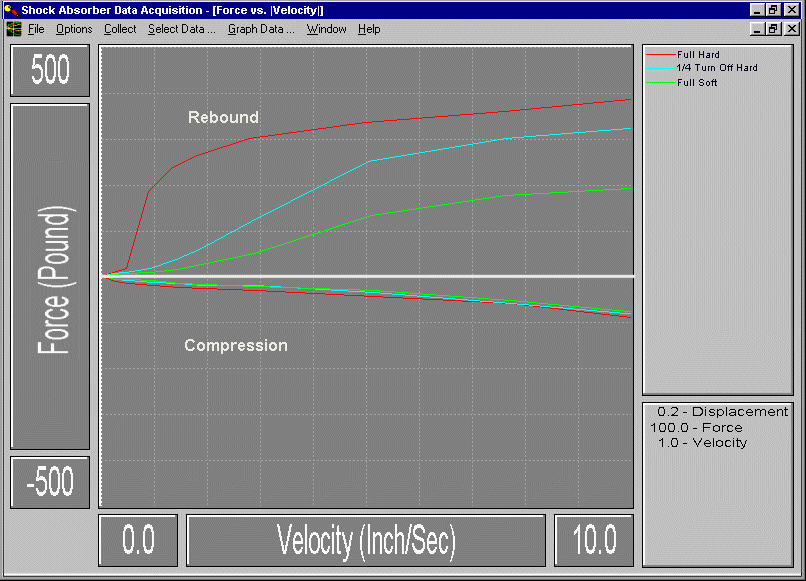Click the 10.0 maximum velocity box

pyautogui.click(x=594, y=541)
